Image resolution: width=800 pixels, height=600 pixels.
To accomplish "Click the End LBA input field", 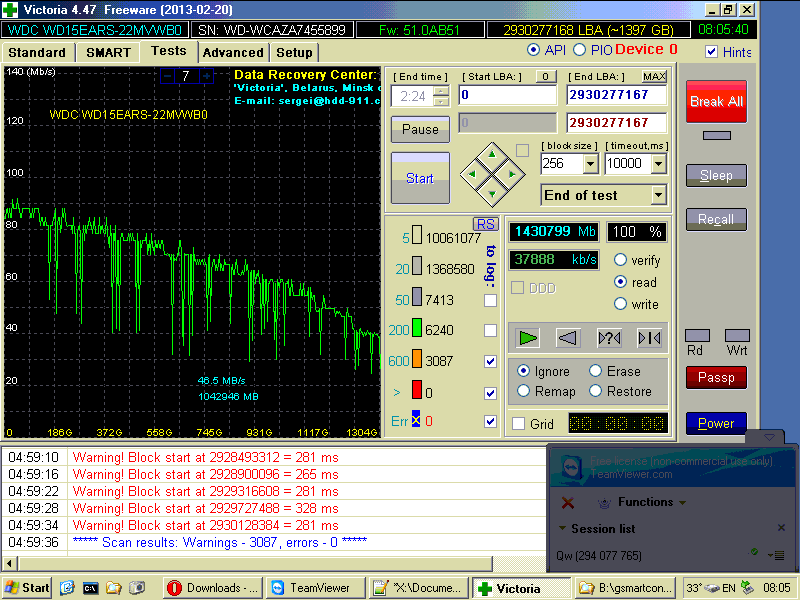I will click(616, 95).
